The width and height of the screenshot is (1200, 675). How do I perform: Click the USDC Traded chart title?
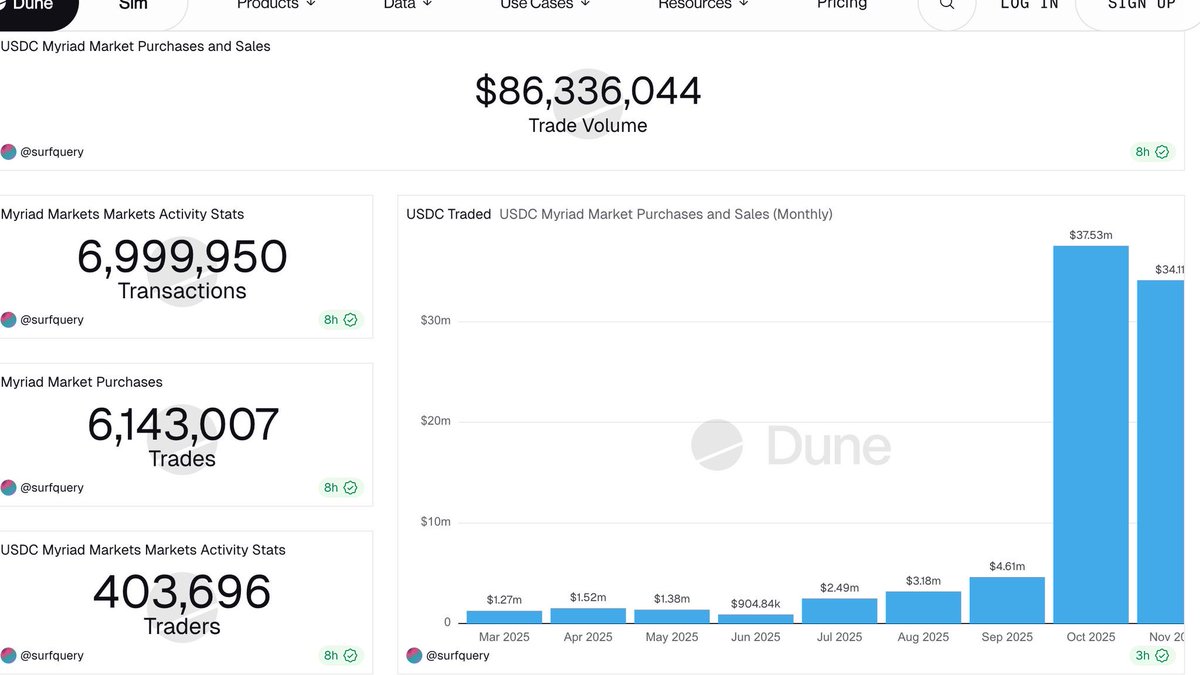(448, 214)
